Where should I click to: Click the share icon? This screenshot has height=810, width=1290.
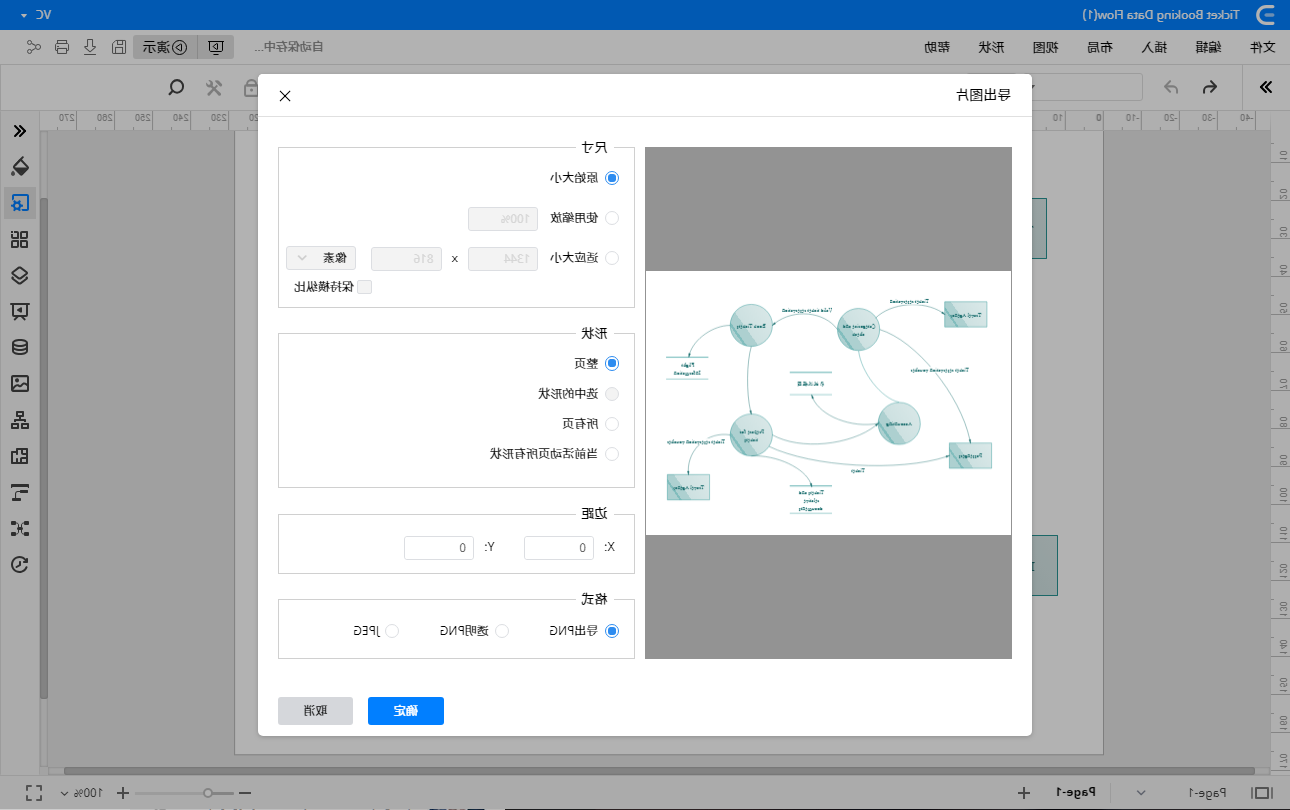(x=34, y=47)
